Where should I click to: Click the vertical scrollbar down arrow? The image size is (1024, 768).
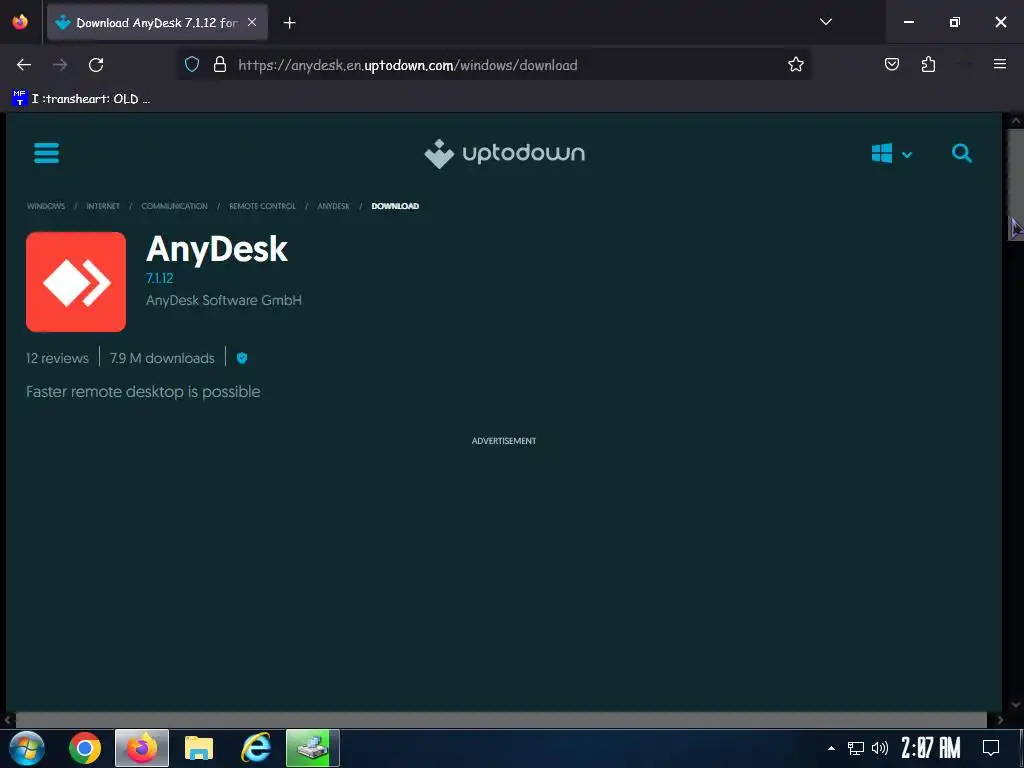pyautogui.click(x=1016, y=705)
